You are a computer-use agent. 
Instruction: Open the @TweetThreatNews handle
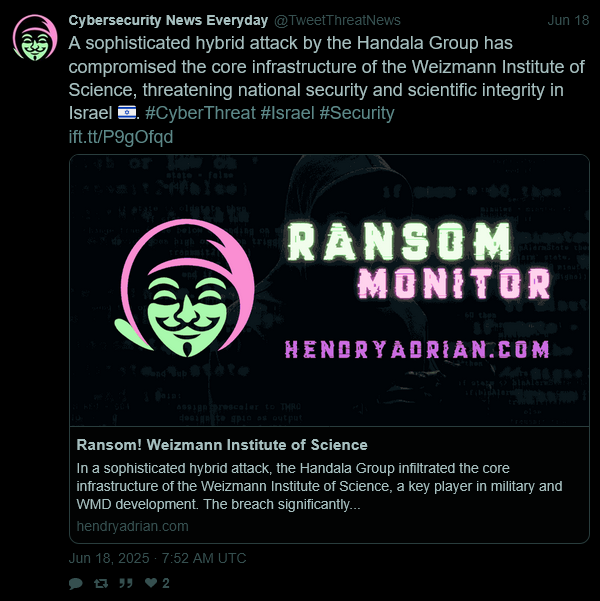point(337,20)
